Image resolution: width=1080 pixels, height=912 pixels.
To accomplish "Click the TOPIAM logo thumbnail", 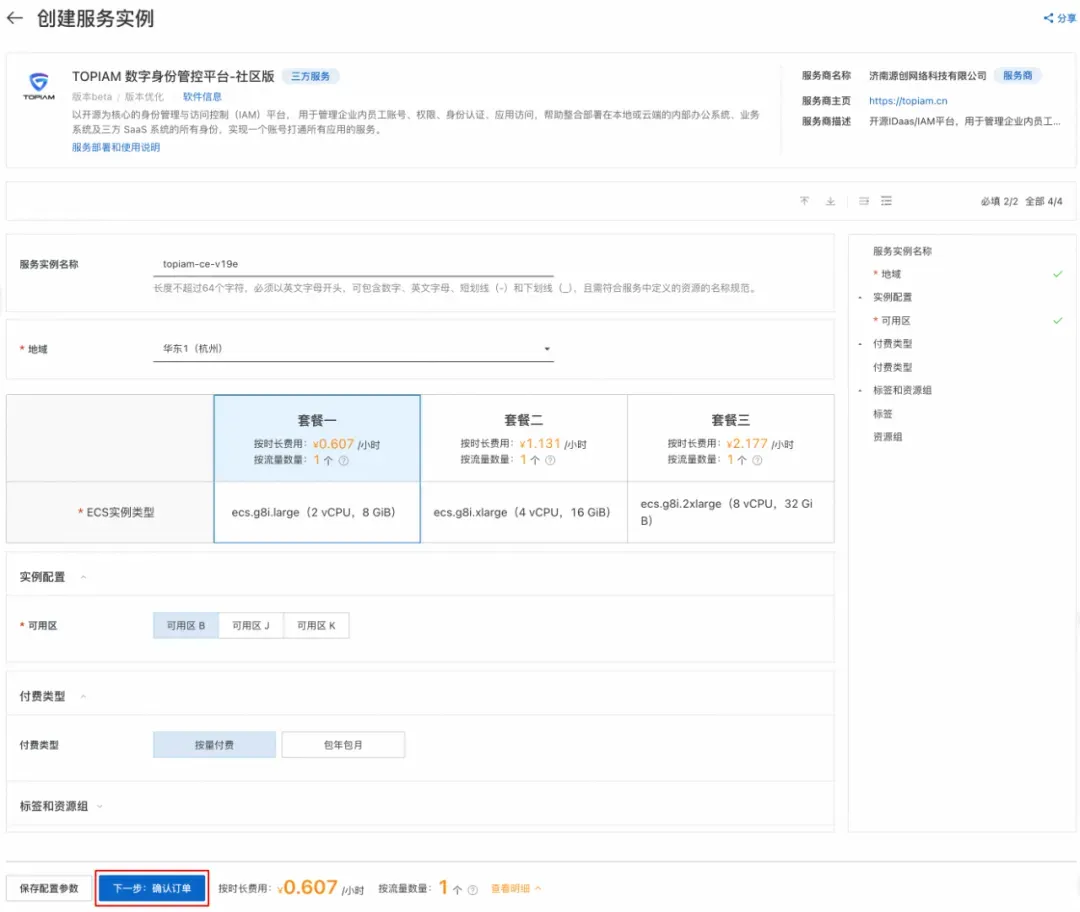I will tap(39, 85).
